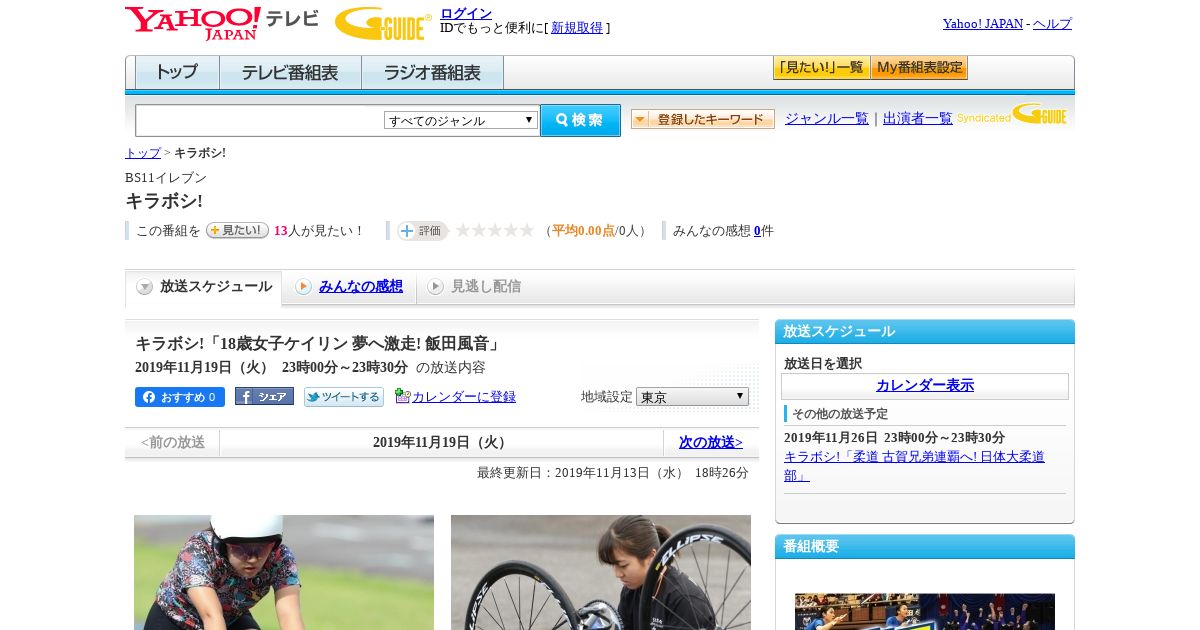Image resolution: width=1200 pixels, height=630 pixels.
Task: Click the cyclist with helmet photo
Action: point(284,572)
